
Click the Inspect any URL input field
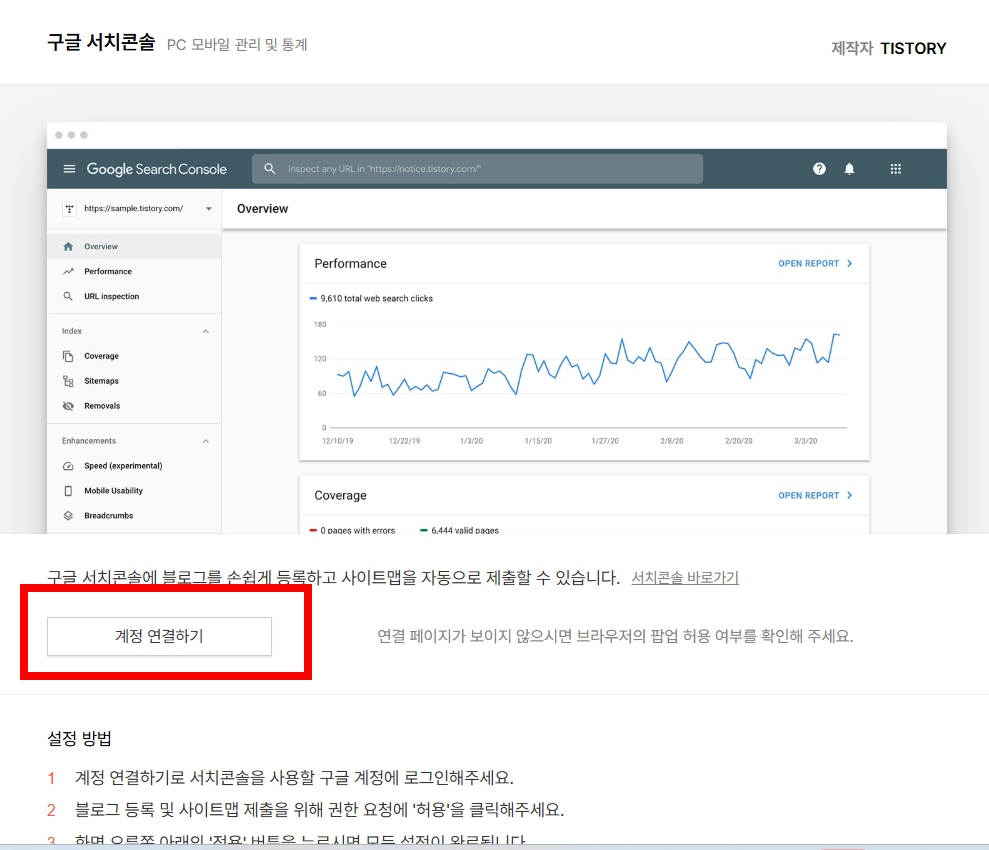[x=477, y=169]
